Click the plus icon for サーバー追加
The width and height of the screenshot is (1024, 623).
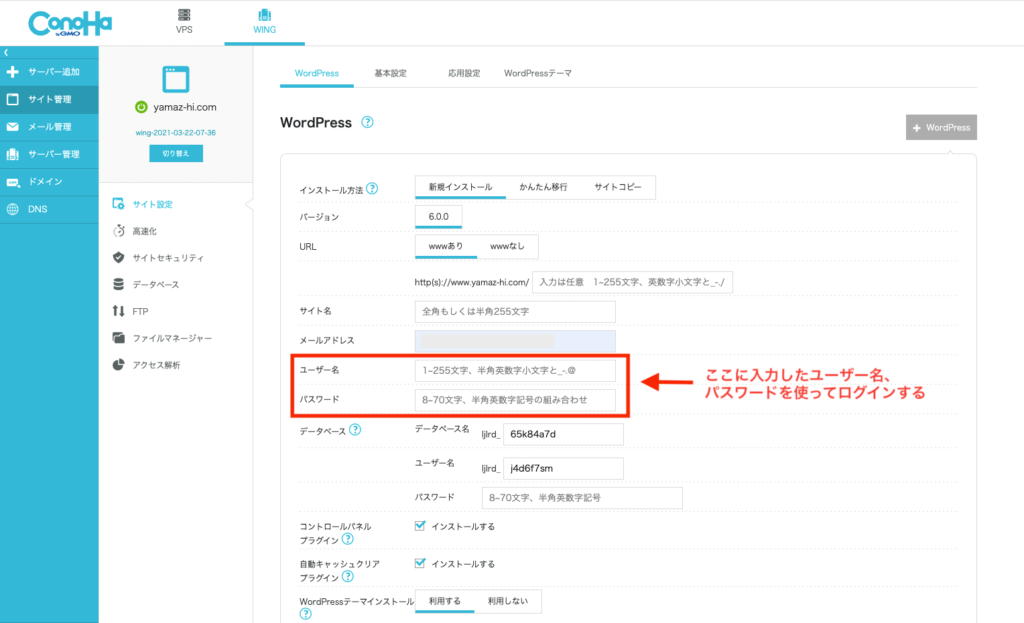click(12, 72)
